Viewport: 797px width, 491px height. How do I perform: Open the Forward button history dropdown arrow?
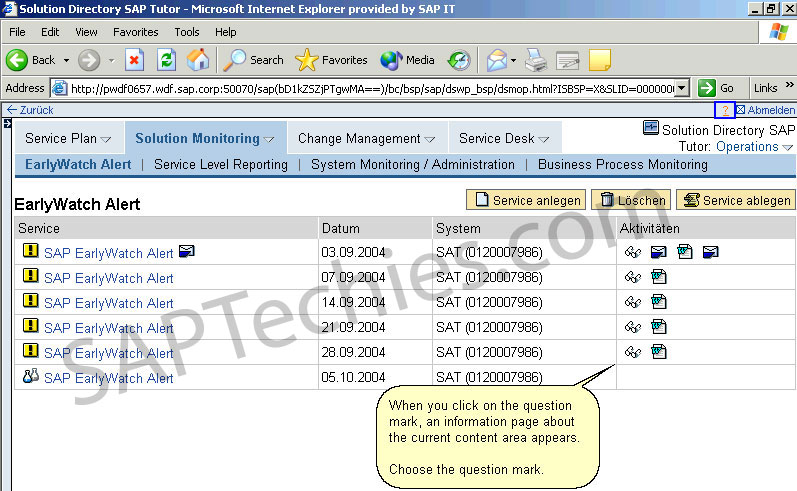[111, 60]
